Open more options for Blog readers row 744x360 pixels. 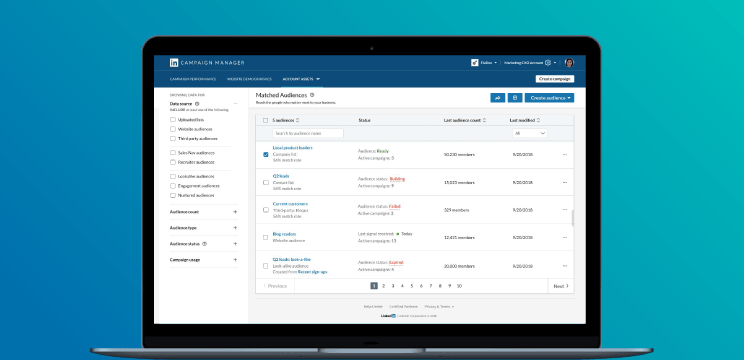coord(565,237)
